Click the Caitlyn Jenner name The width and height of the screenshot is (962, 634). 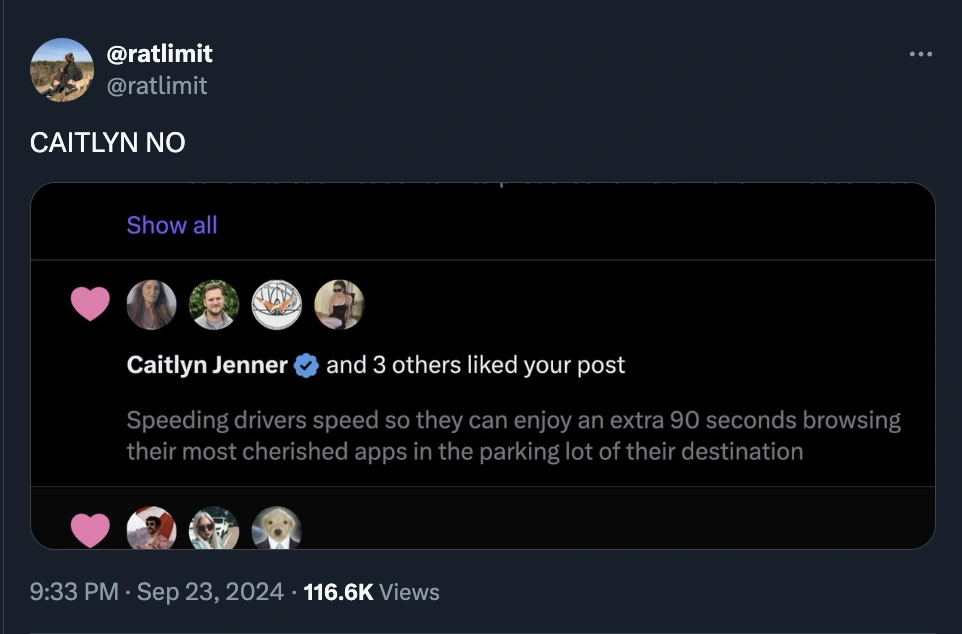207,365
